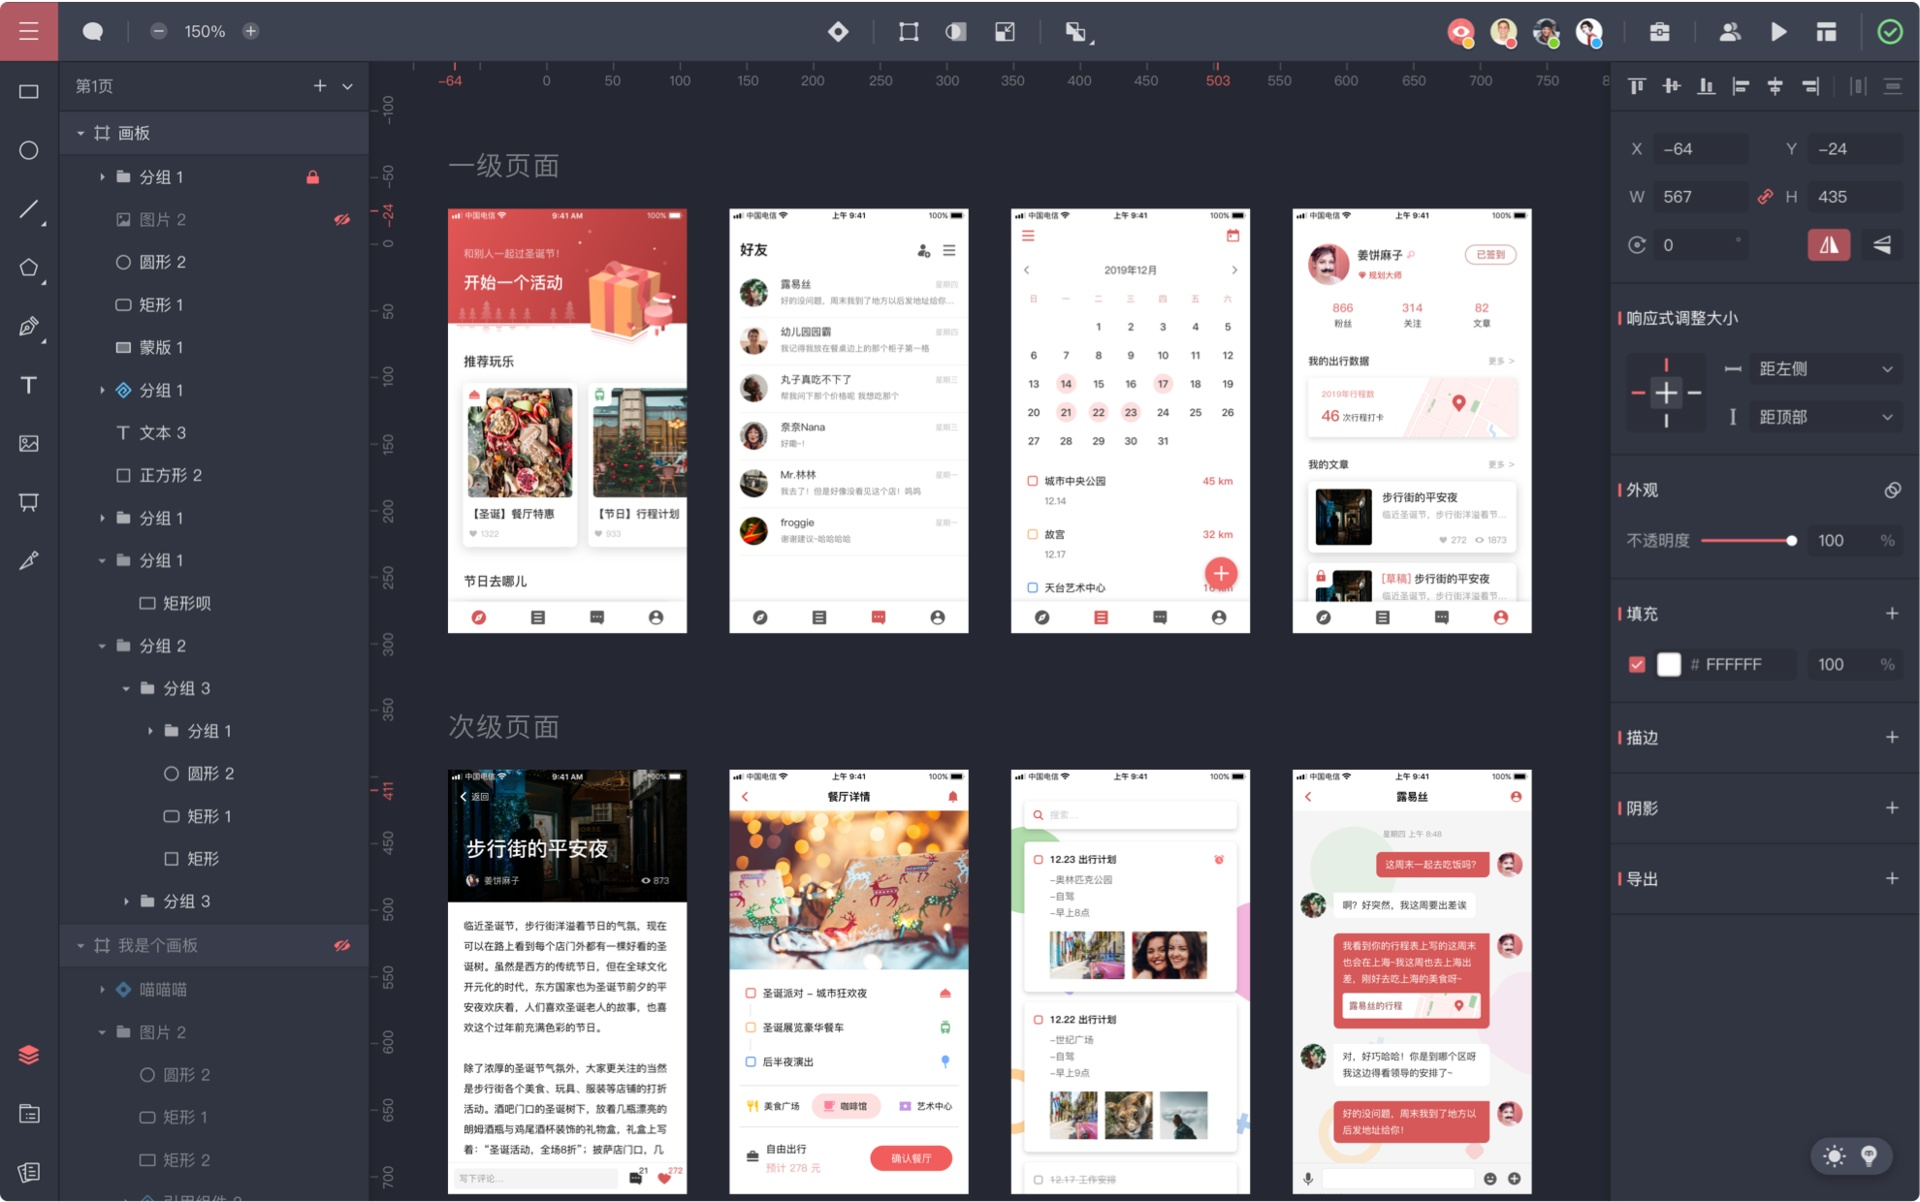Unlock the 分组 1 group
Screen dimensions: 1920x1202
coord(313,177)
